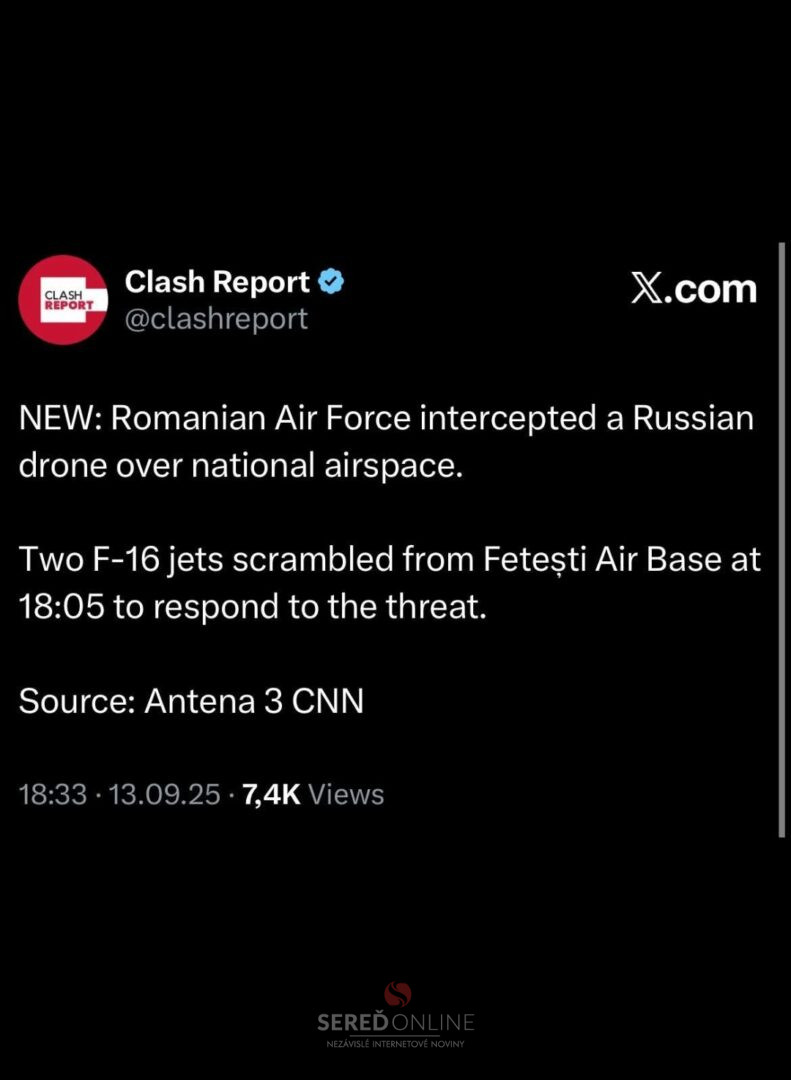Click the 18:05 time in post body

click(x=61, y=607)
